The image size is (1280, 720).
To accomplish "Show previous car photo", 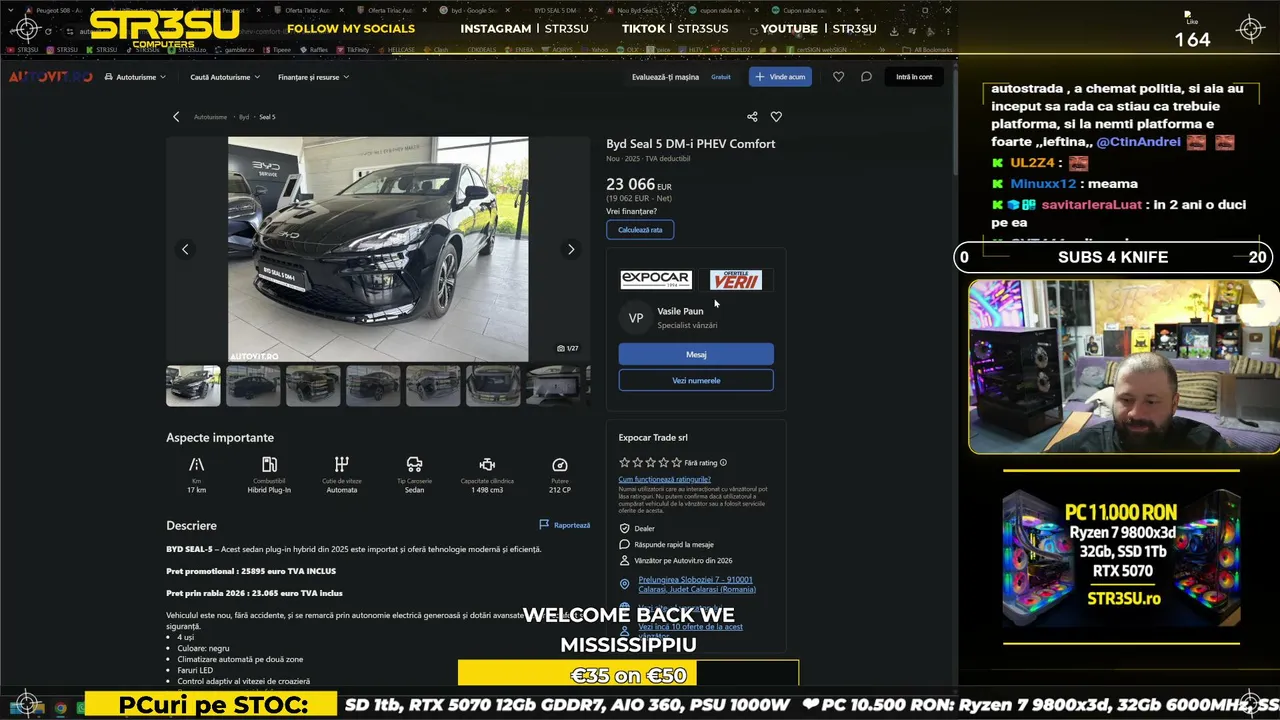I will point(185,249).
